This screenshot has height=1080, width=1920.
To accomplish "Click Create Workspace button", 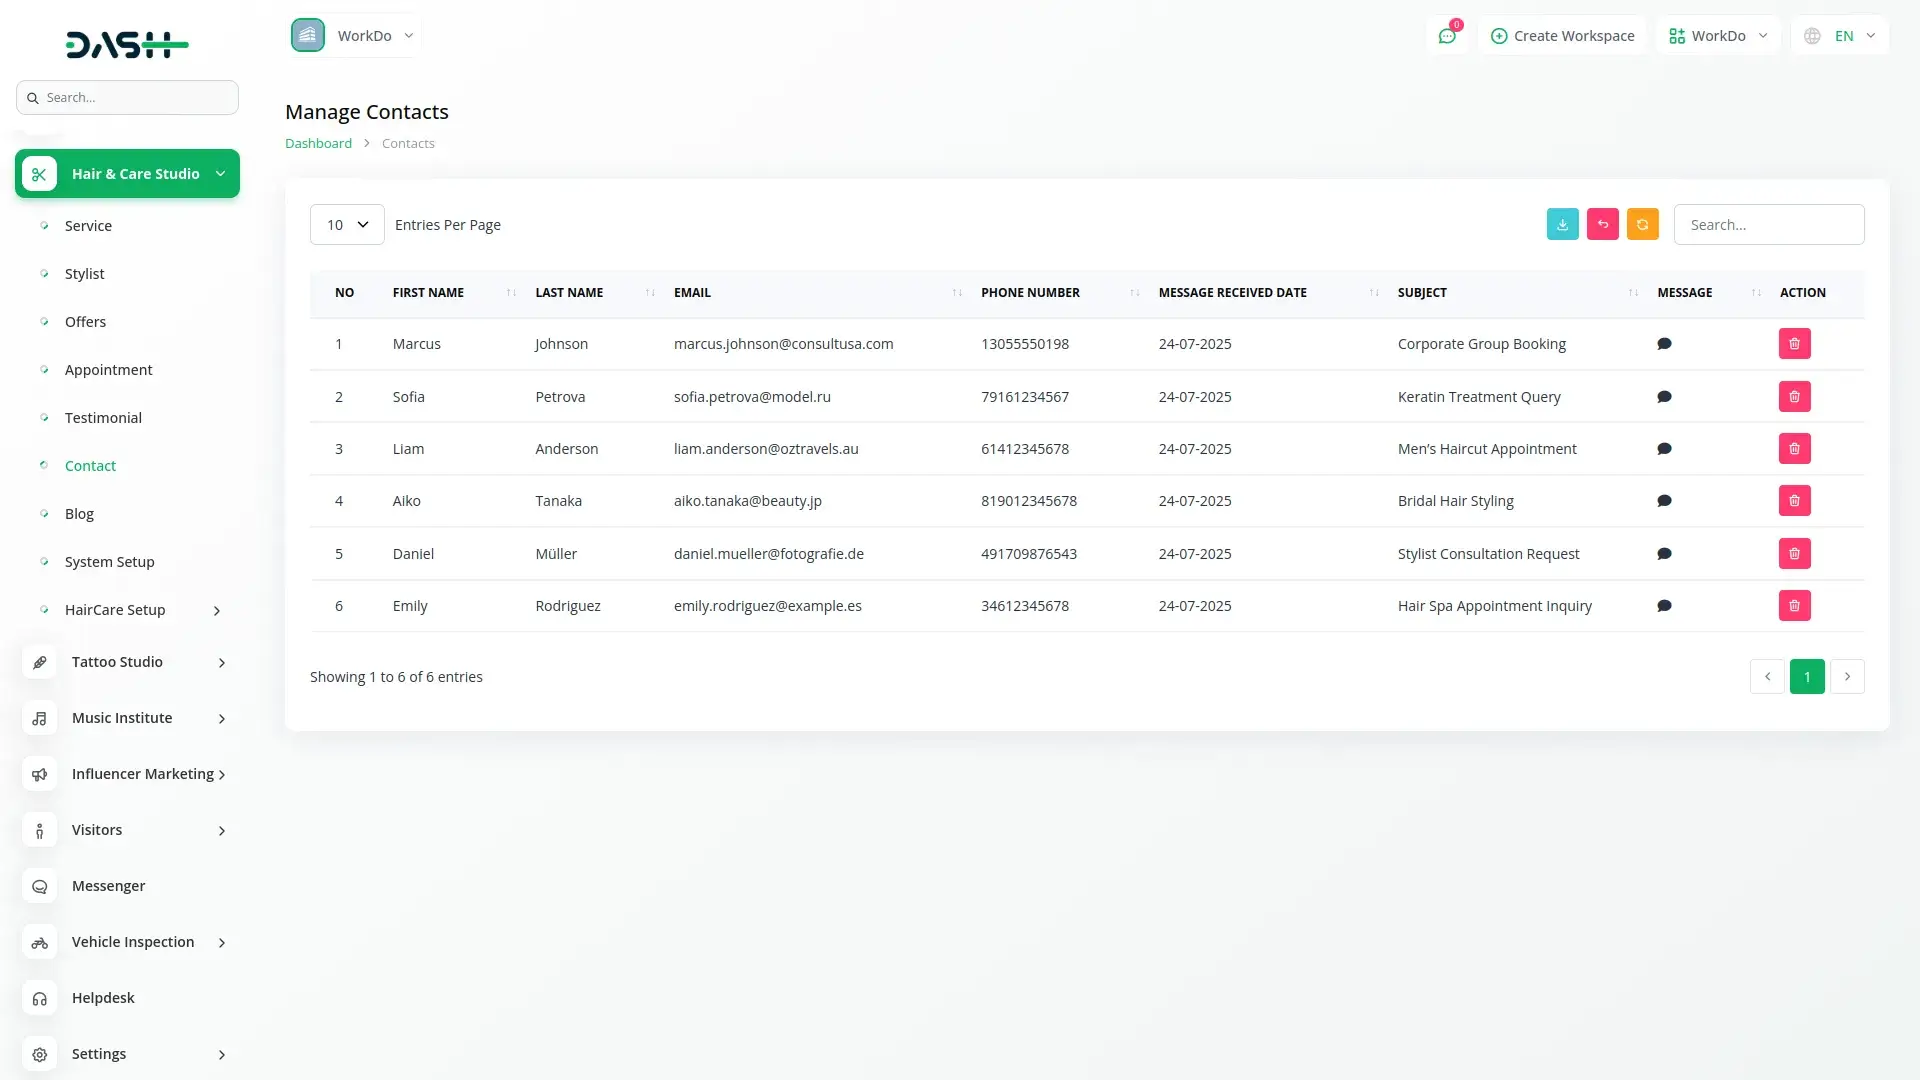I will [1562, 36].
